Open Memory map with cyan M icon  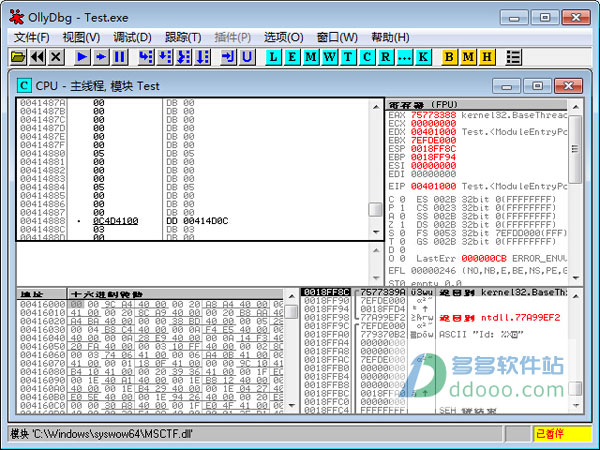click(x=311, y=57)
